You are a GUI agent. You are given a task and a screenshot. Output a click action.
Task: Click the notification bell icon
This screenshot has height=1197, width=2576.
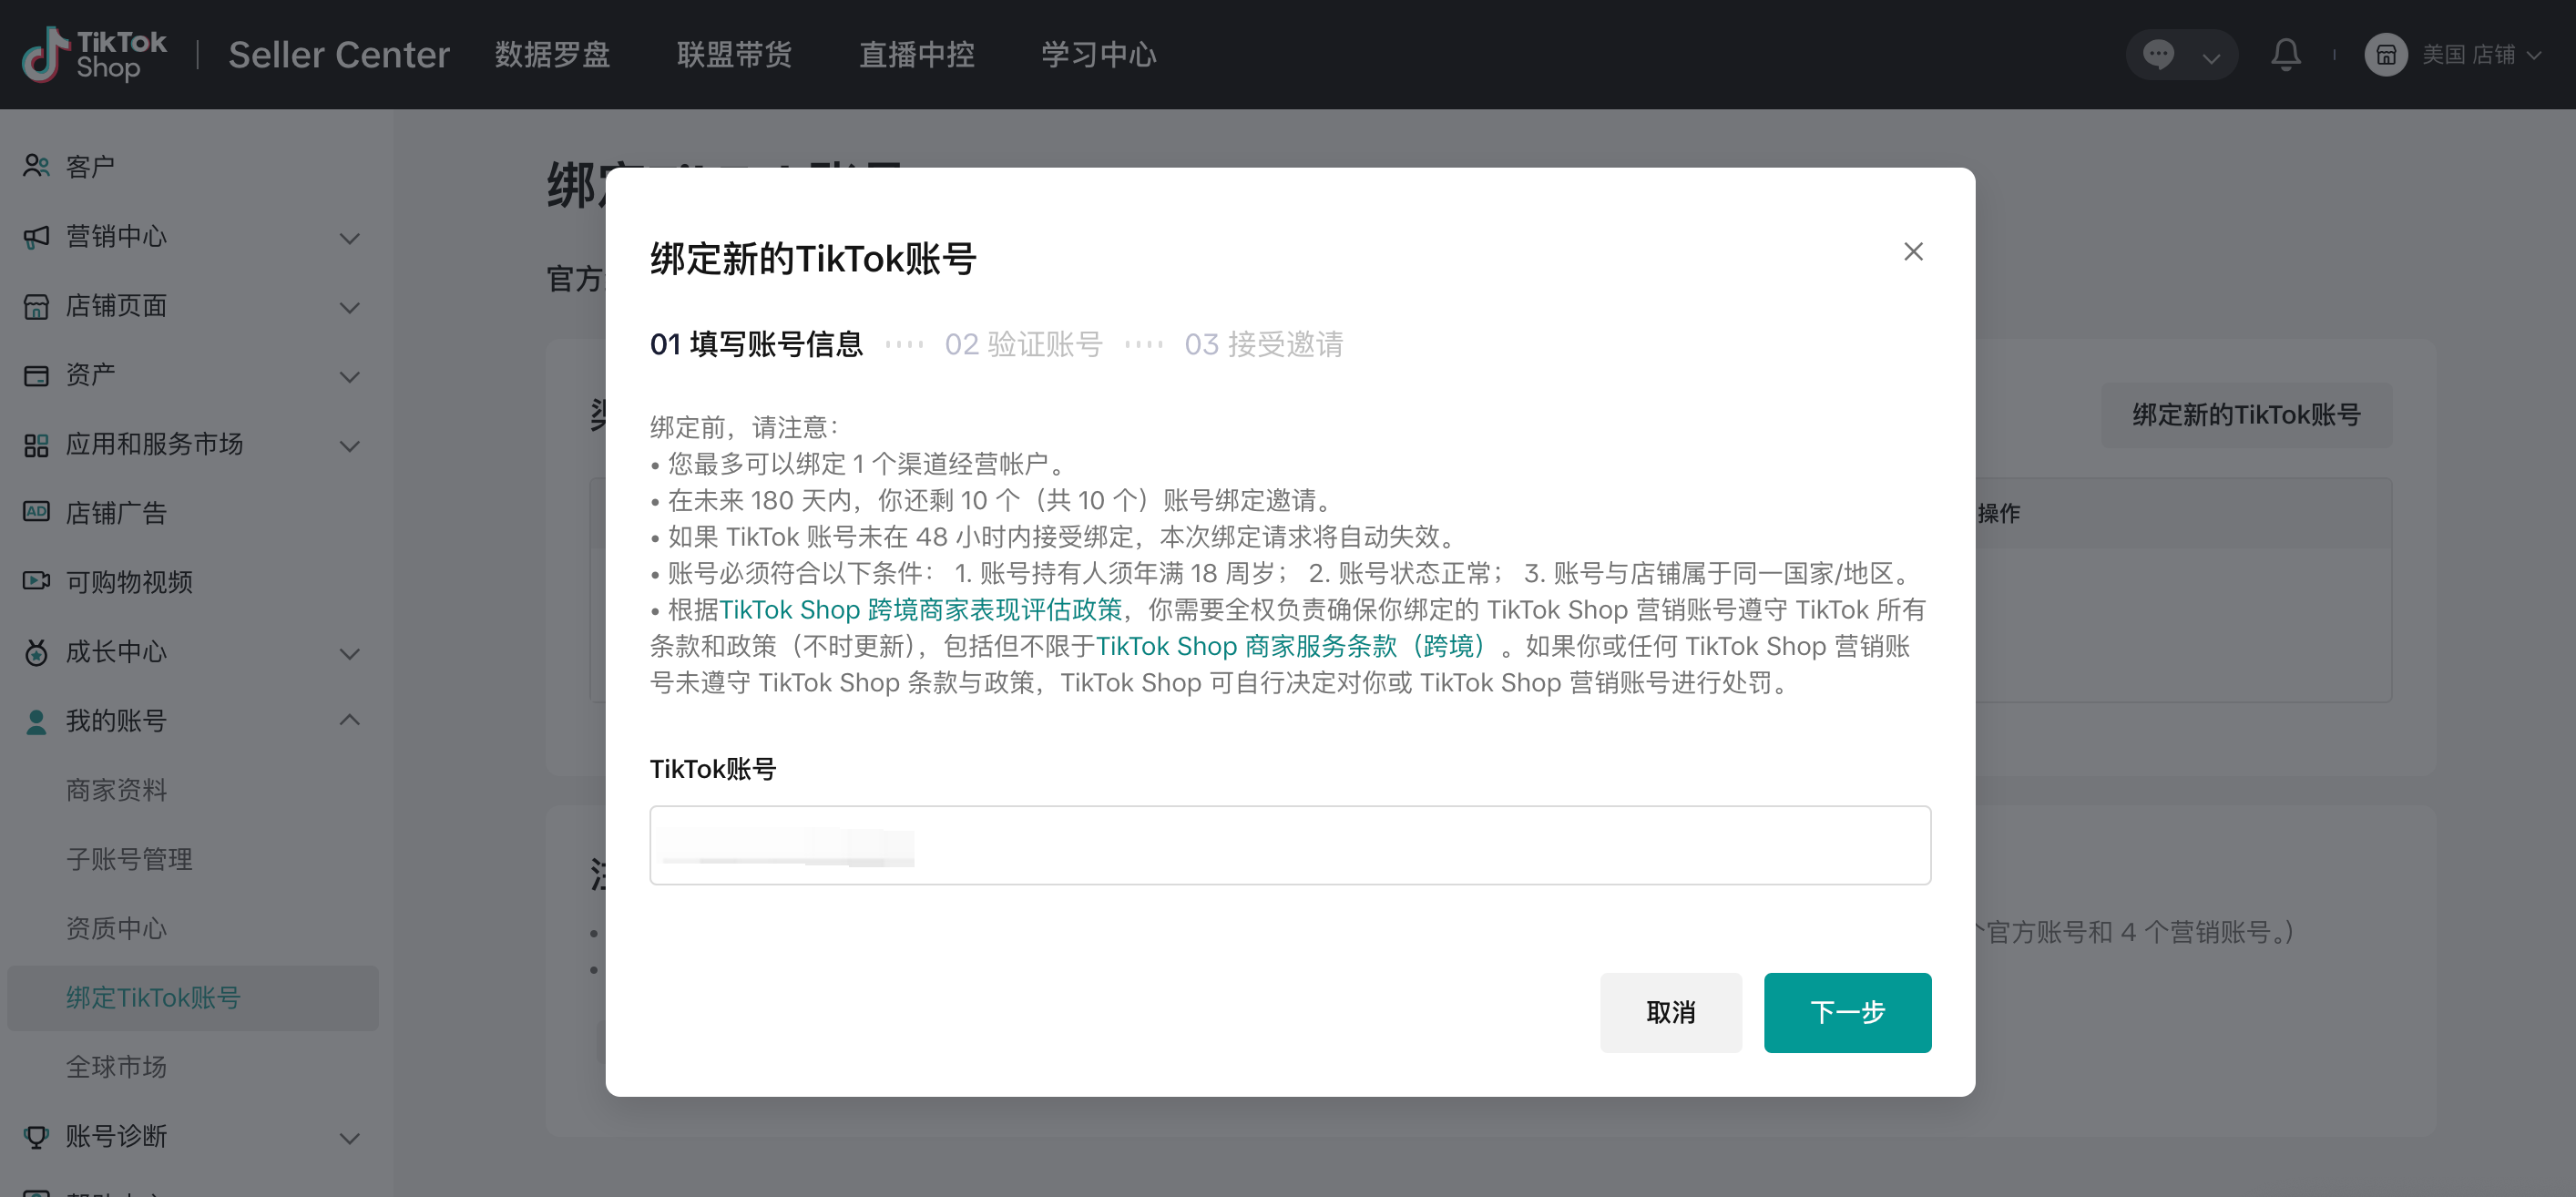pos(2285,54)
